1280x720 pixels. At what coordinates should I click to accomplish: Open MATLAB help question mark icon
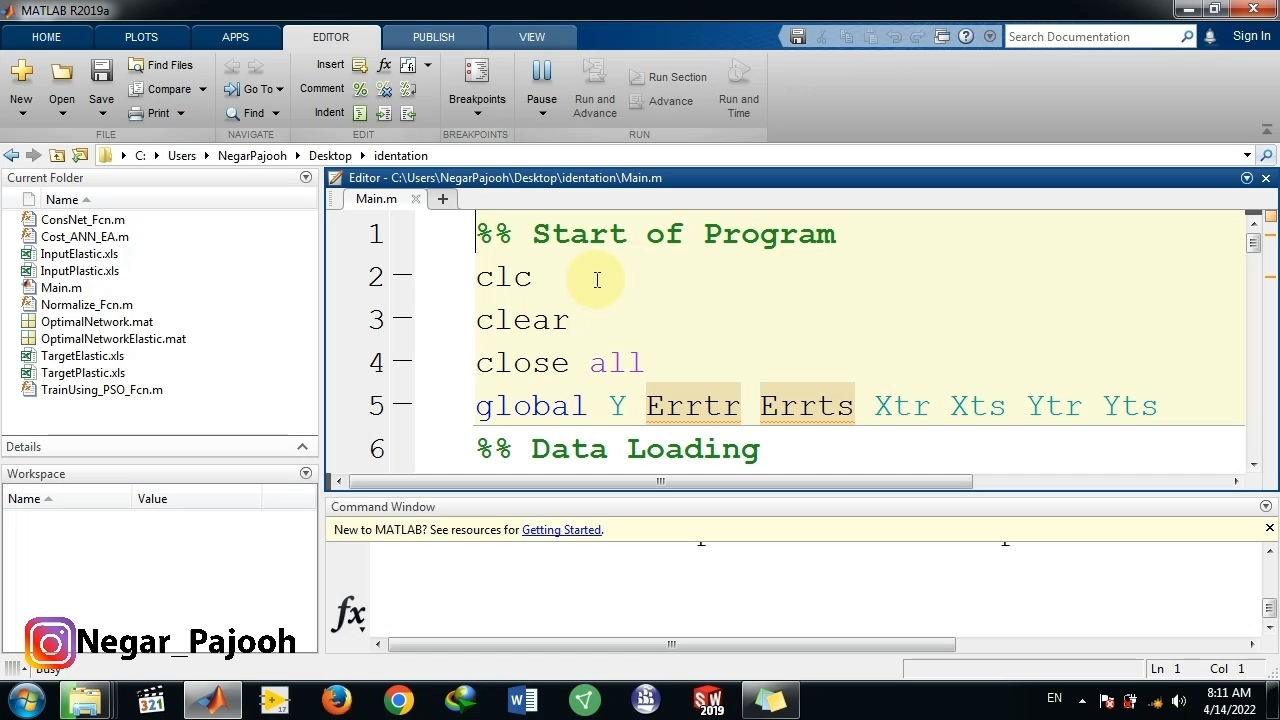coord(966,37)
